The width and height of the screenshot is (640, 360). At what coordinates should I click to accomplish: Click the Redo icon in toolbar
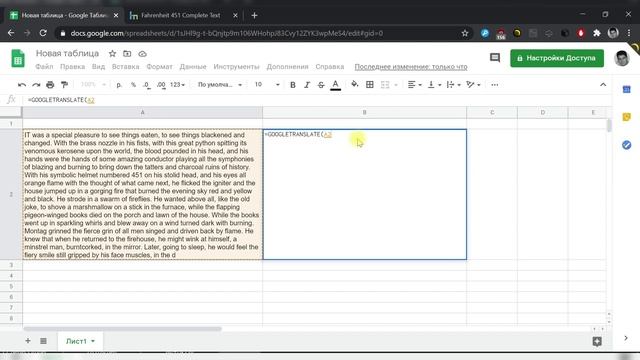pos(36,85)
